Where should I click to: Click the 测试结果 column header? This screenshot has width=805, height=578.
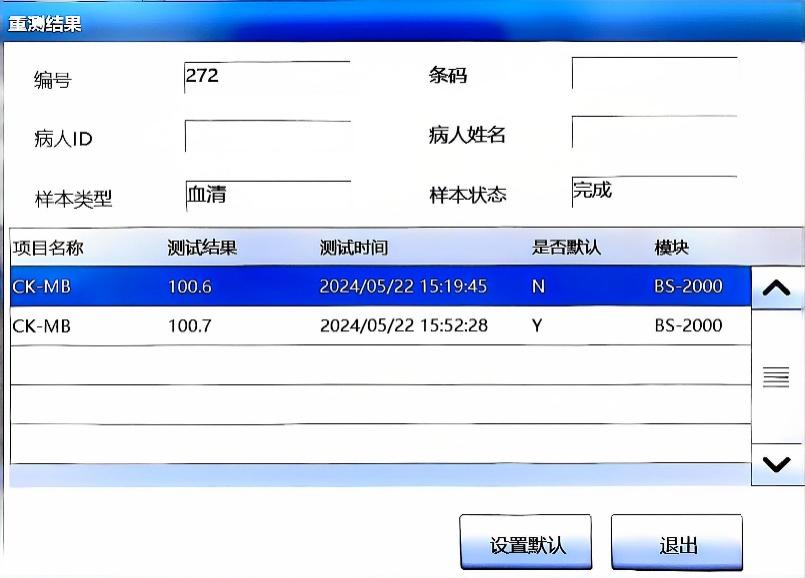pyautogui.click(x=202, y=248)
